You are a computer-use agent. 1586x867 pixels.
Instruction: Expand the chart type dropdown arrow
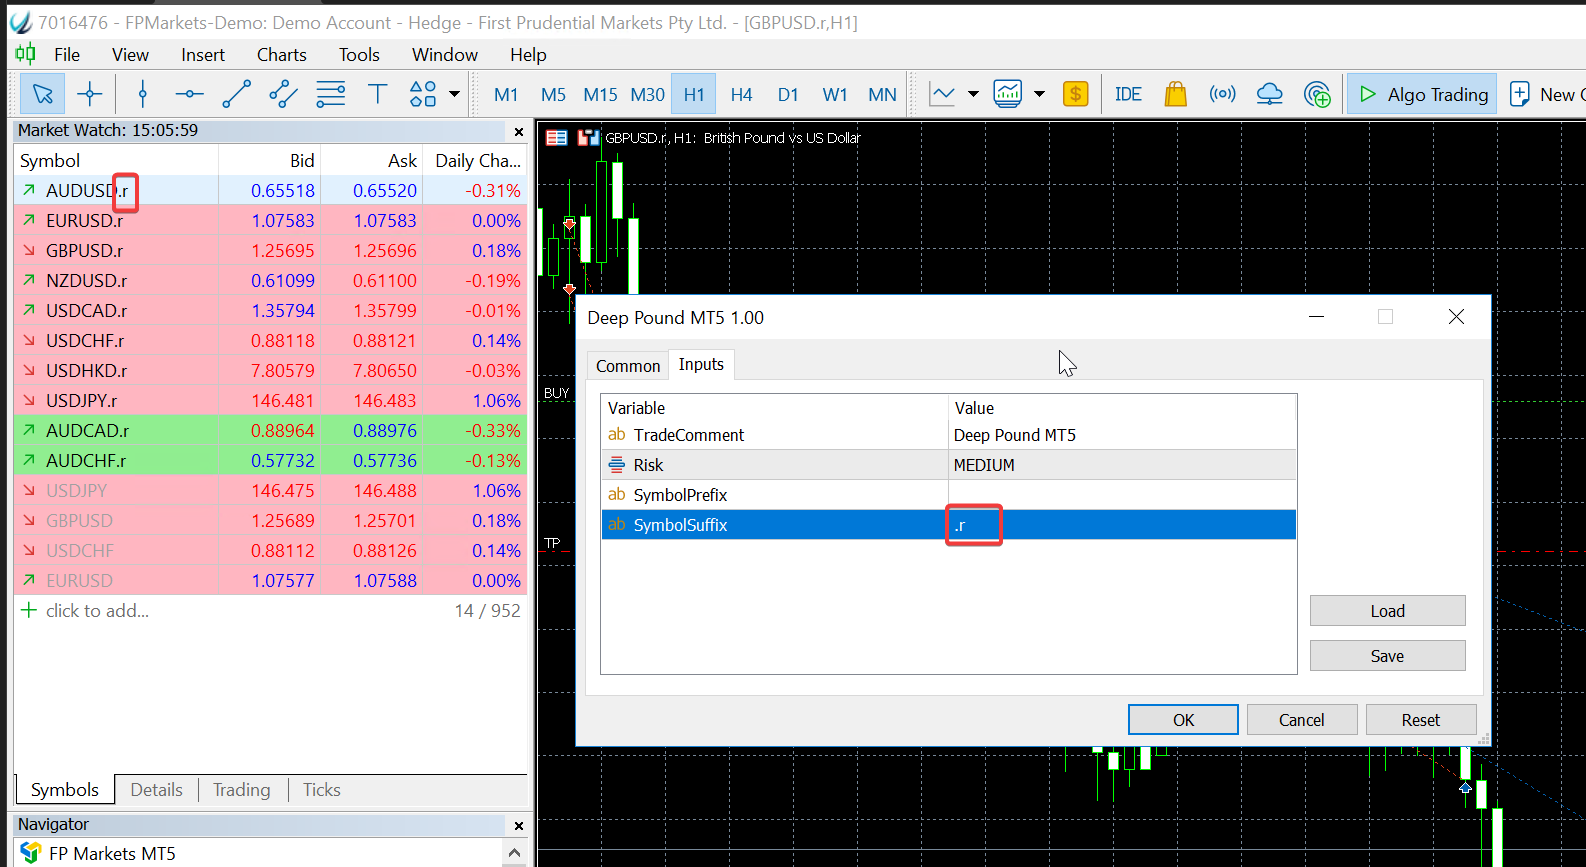tap(973, 94)
